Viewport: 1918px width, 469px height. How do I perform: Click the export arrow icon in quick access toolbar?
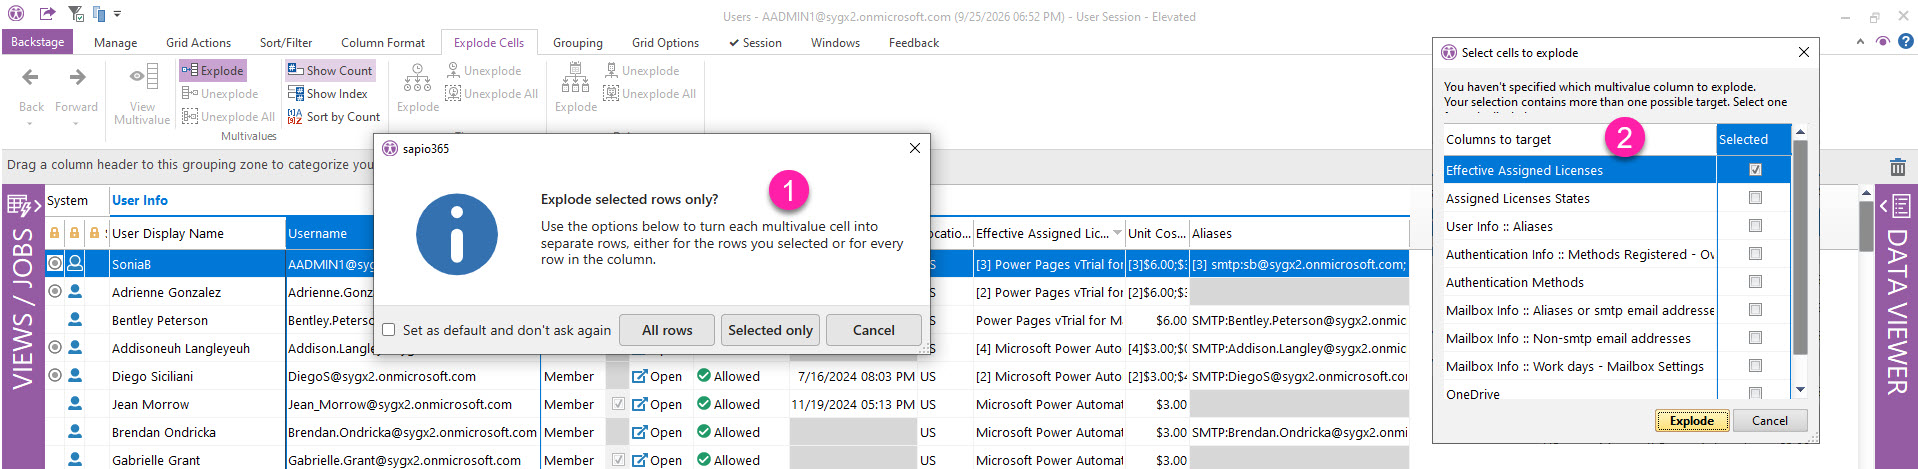[47, 14]
